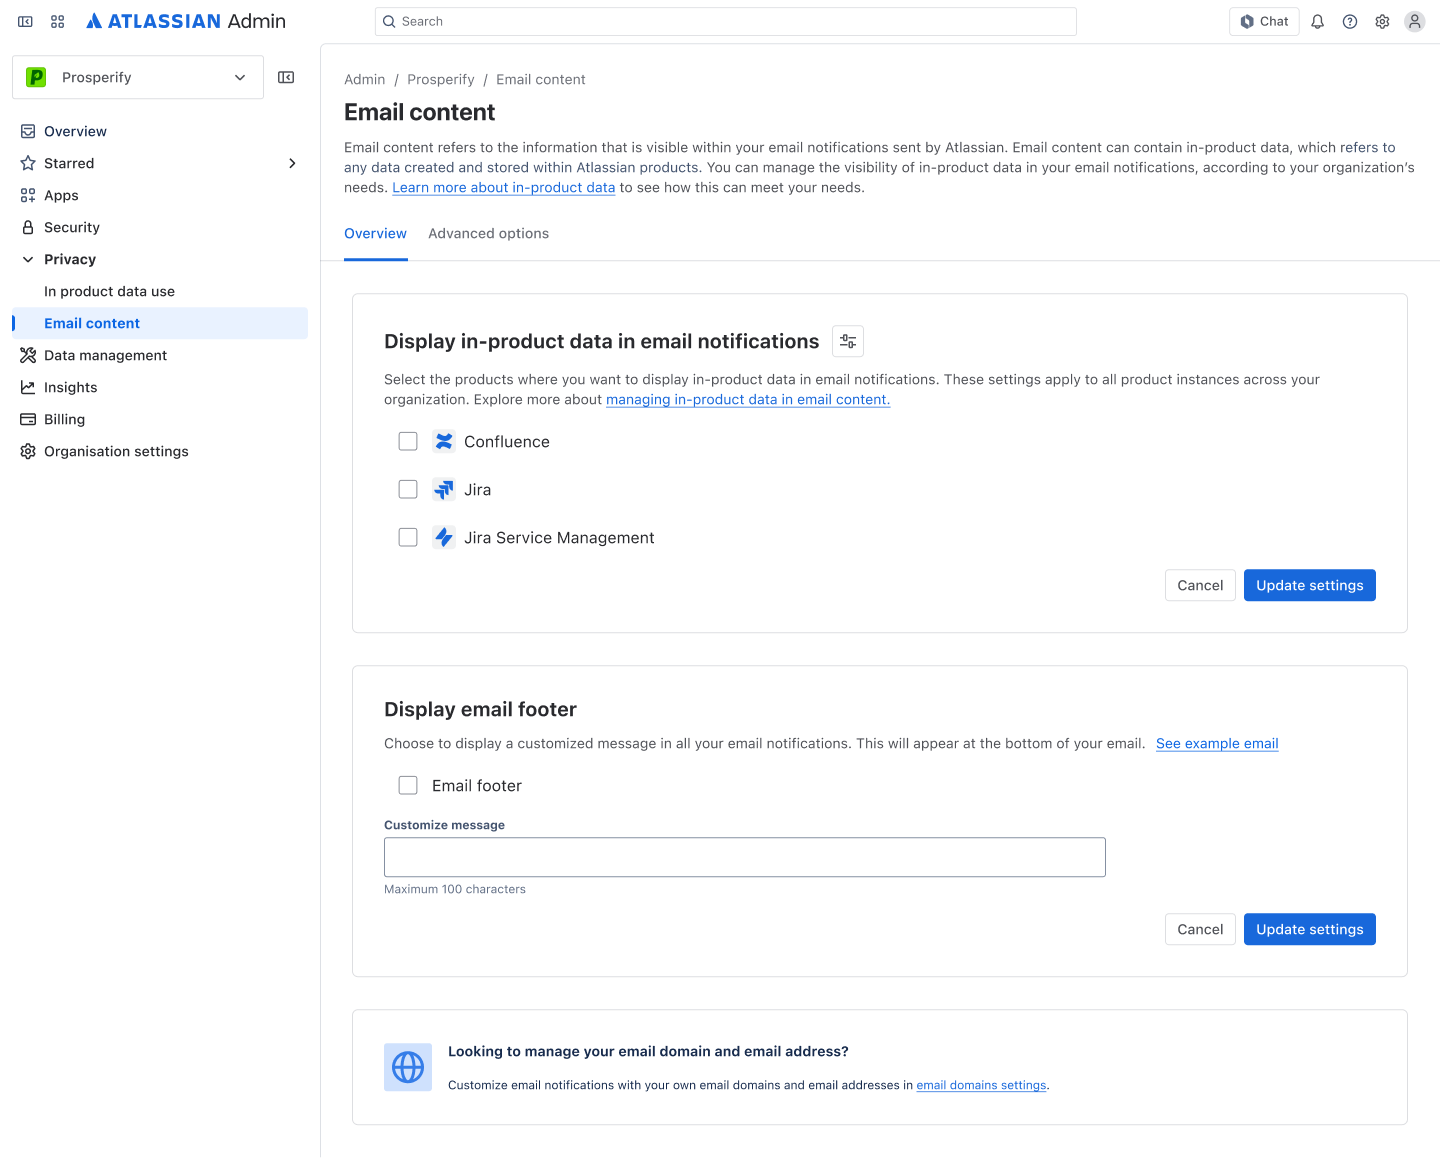Click the Overview icon in sidebar
1440x1158 pixels.
click(x=28, y=131)
